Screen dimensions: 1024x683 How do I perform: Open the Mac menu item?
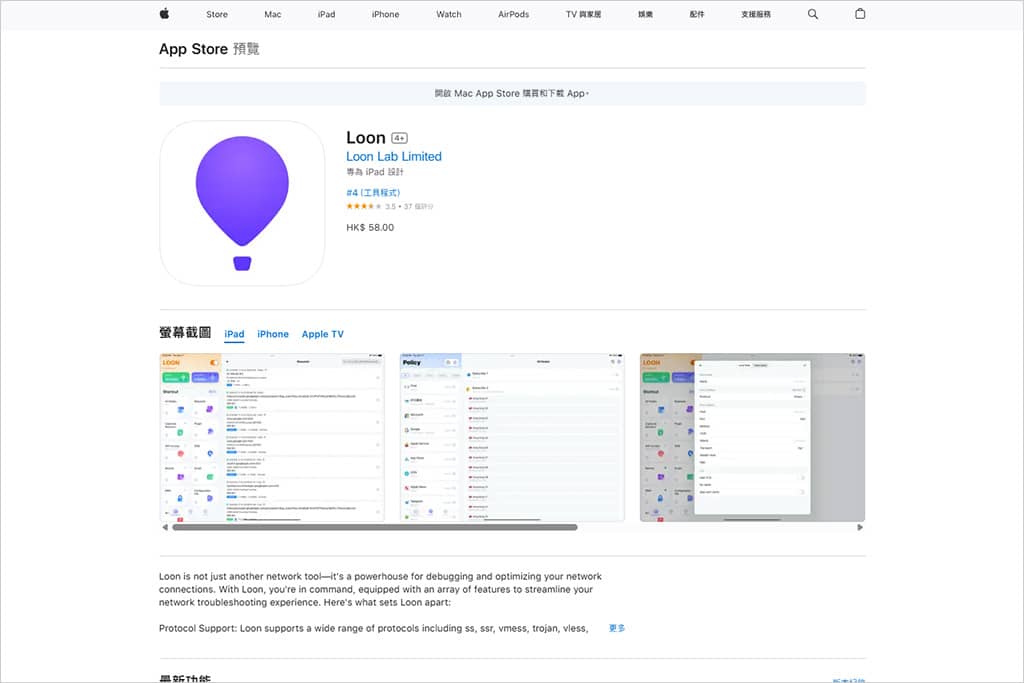pyautogui.click(x=273, y=14)
